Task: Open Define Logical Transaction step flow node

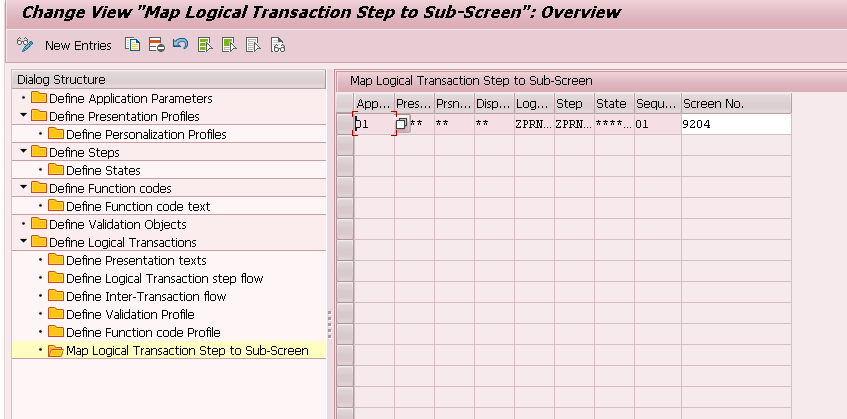Action: point(165,279)
